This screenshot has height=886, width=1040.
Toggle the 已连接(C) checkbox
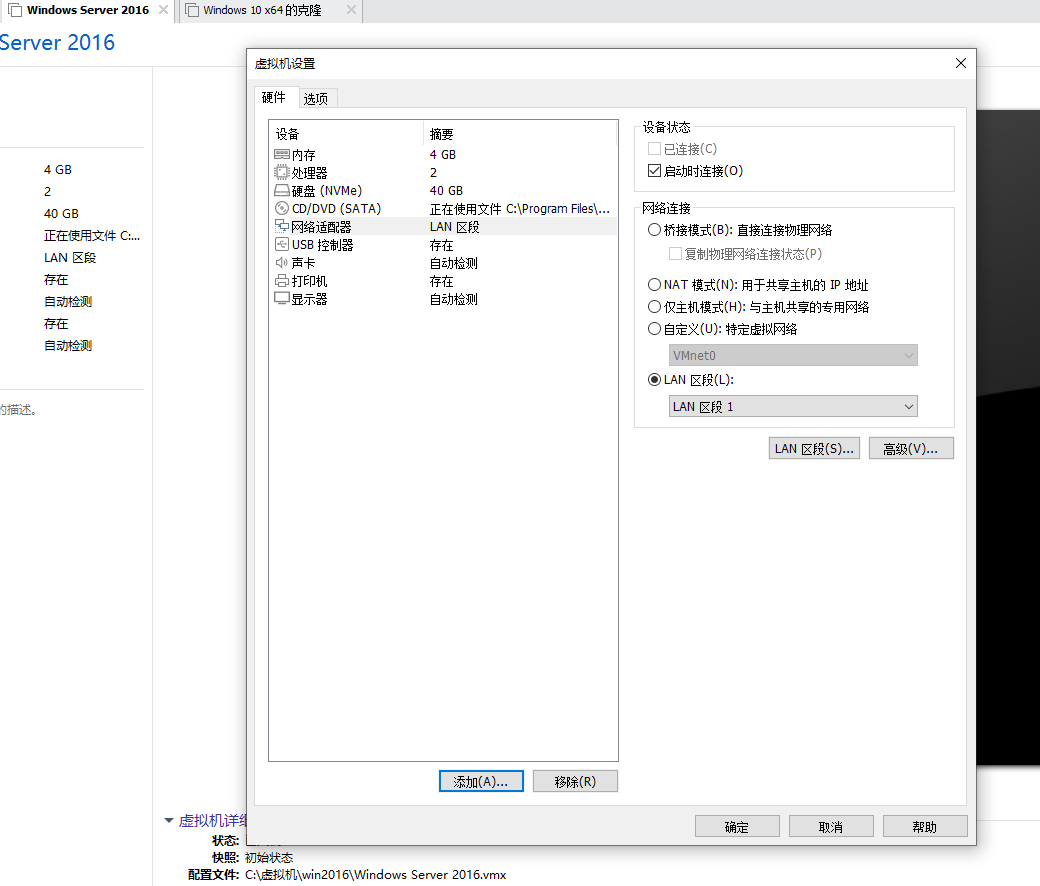654,149
